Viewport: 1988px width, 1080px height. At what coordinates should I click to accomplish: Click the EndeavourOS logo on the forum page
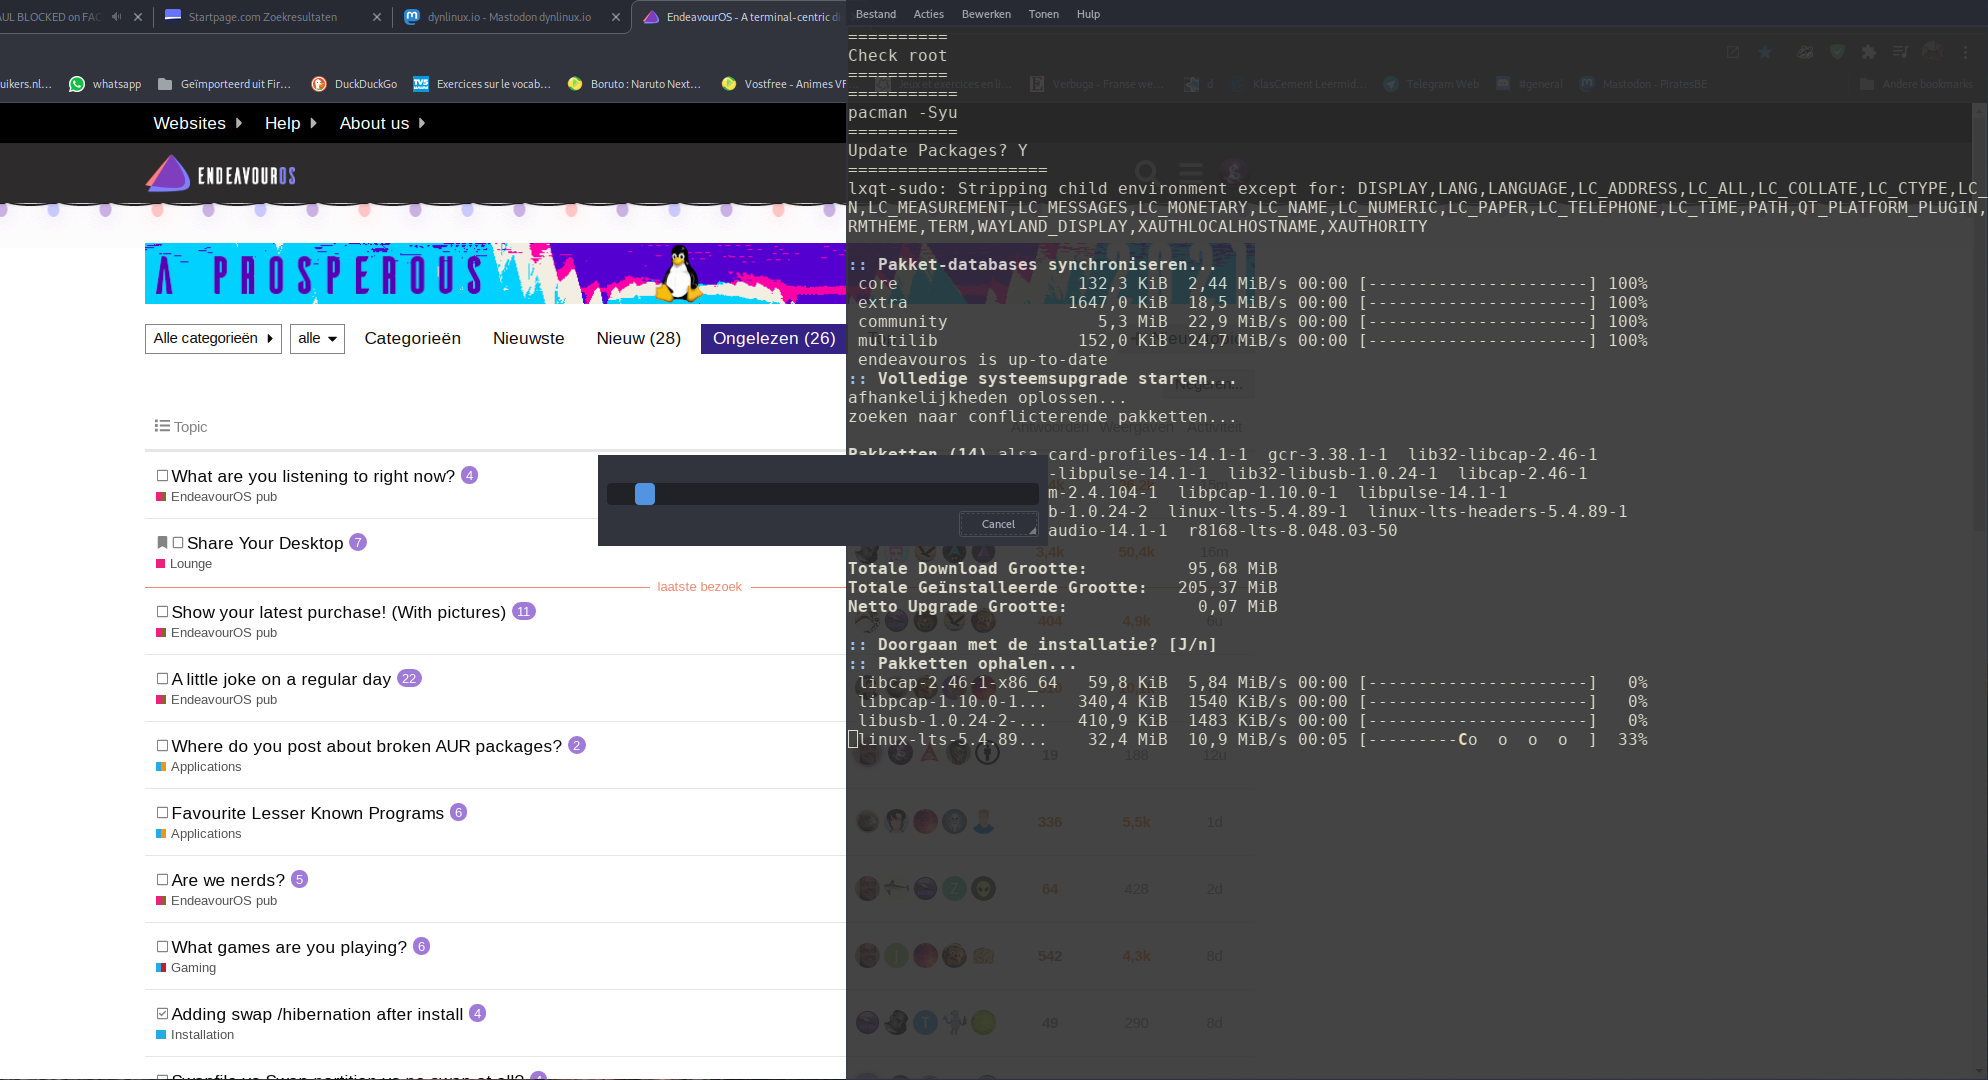[x=170, y=173]
